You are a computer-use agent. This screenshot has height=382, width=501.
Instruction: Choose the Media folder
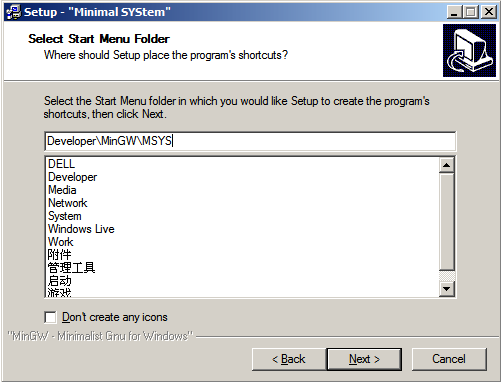[62, 190]
